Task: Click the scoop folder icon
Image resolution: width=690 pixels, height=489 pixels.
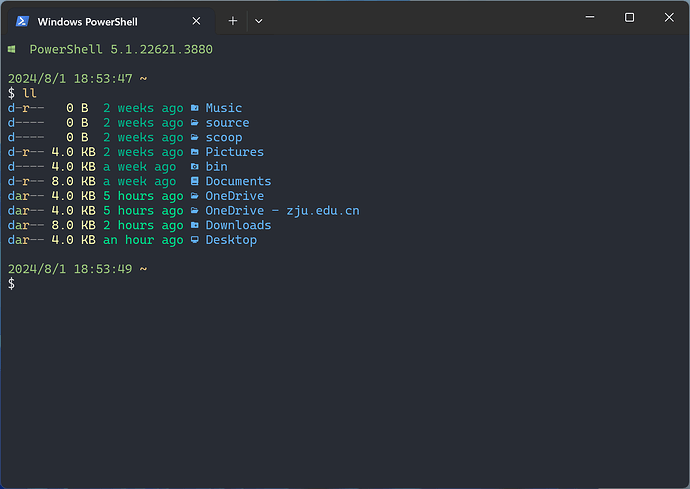Action: [195, 137]
